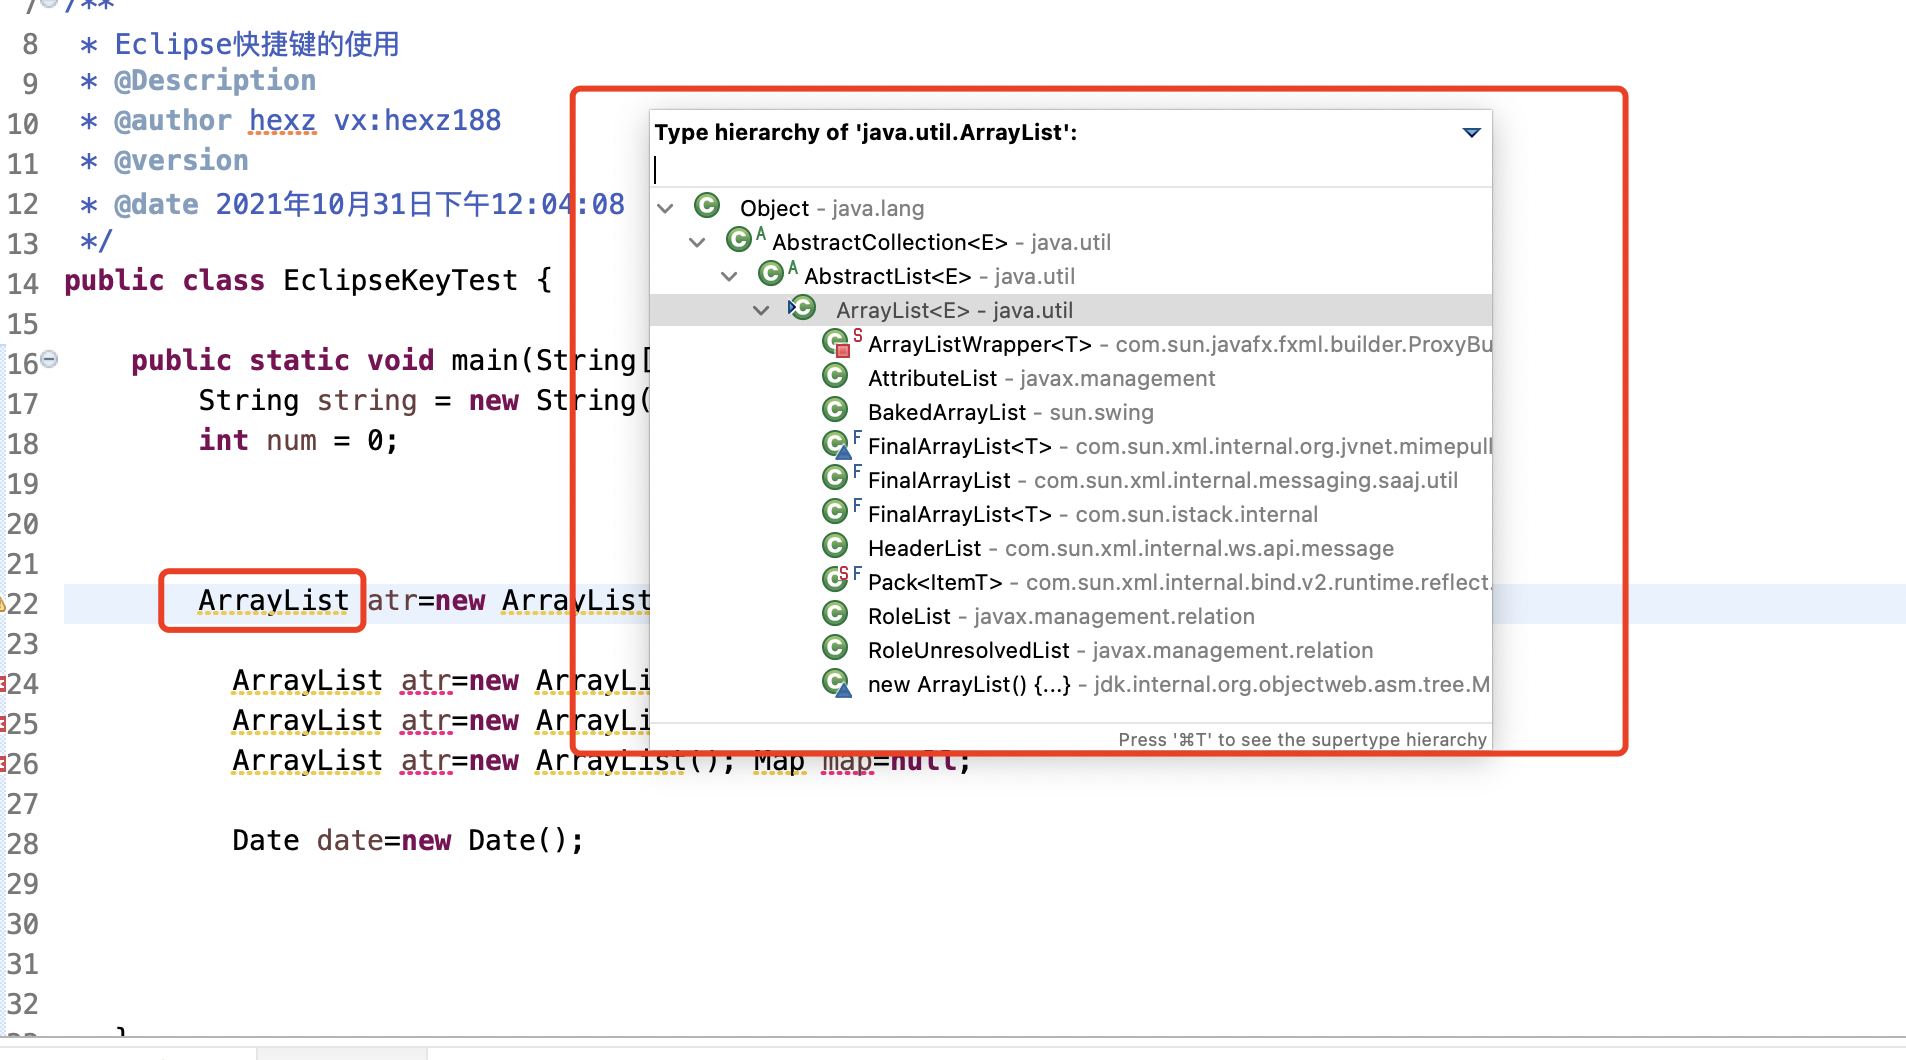Click the HeaderList class icon

[x=835, y=546]
